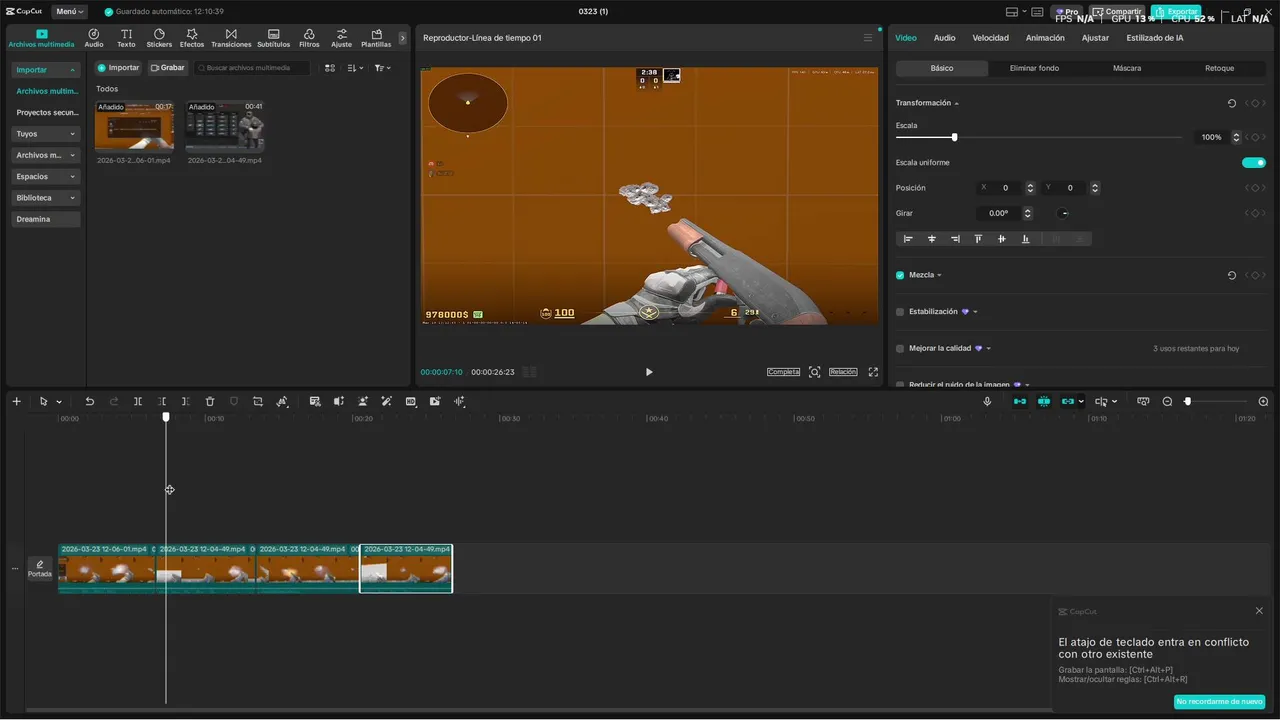Open the media filter dropdown
Image resolution: width=1280 pixels, height=720 pixels.
point(382,68)
